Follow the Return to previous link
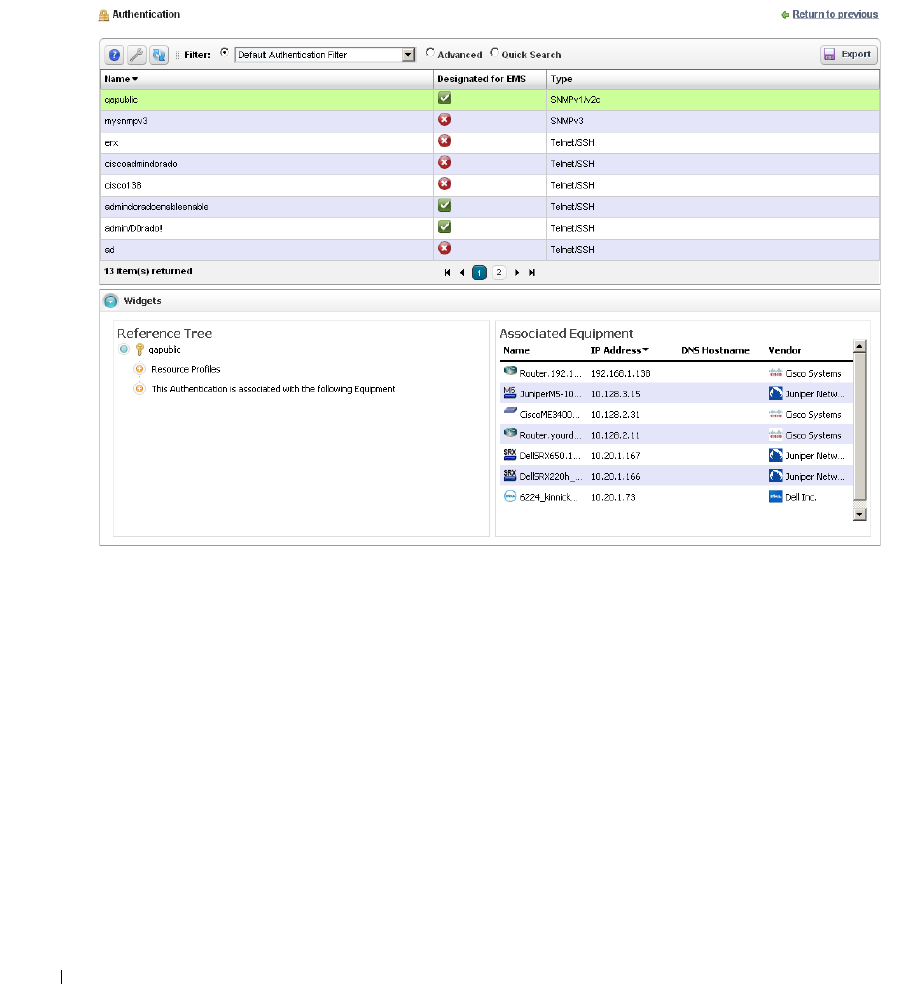900x984 pixels. 835,14
